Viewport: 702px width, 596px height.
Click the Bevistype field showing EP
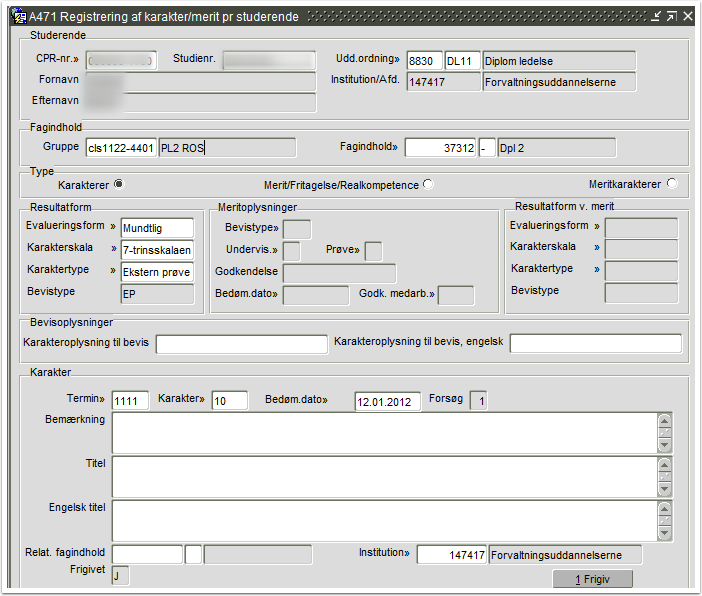[x=157, y=294]
